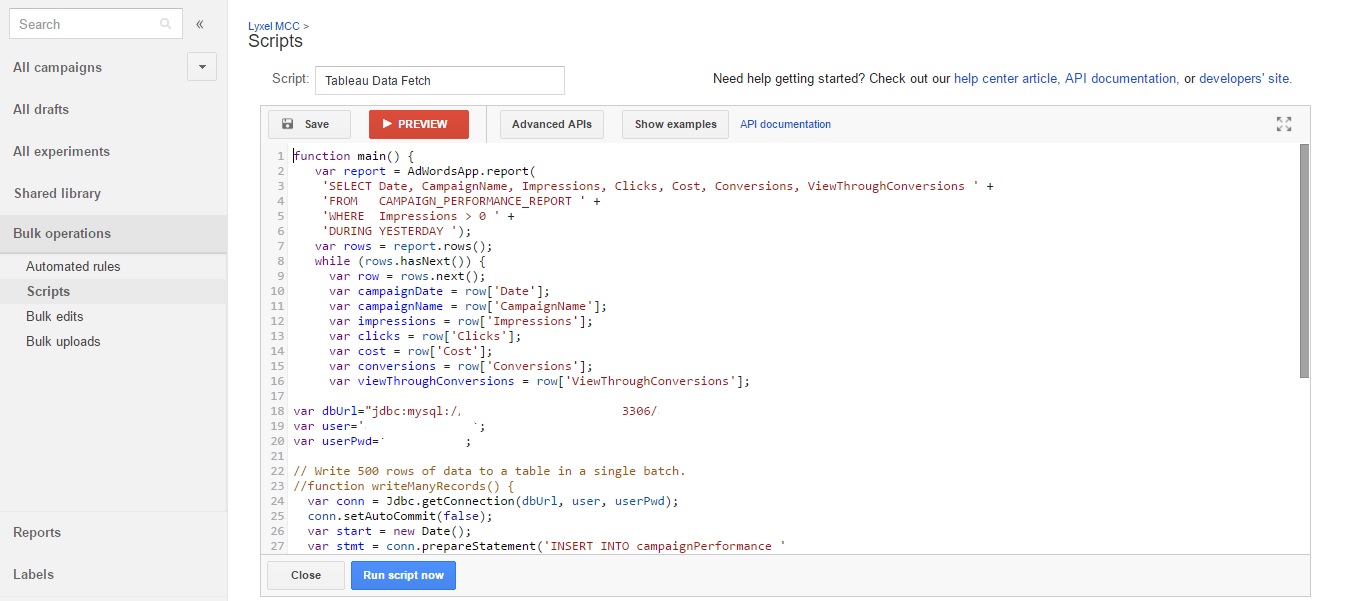Open the All campaigns dropdown arrow

click(x=202, y=67)
